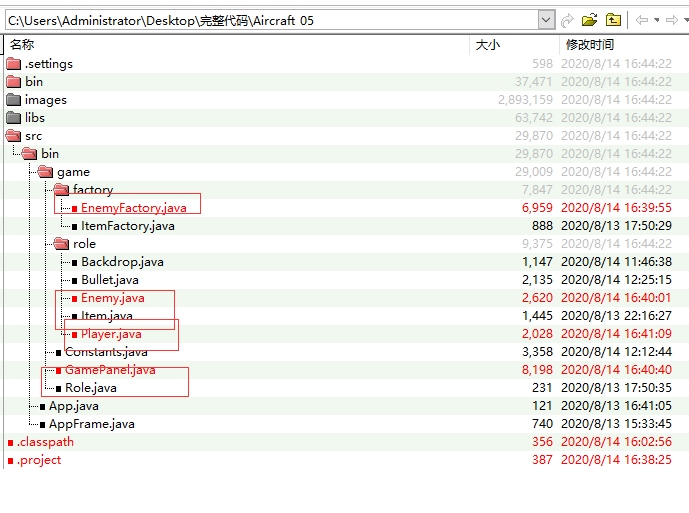Select the .project file
This screenshot has width=689, height=513.
coord(39,460)
